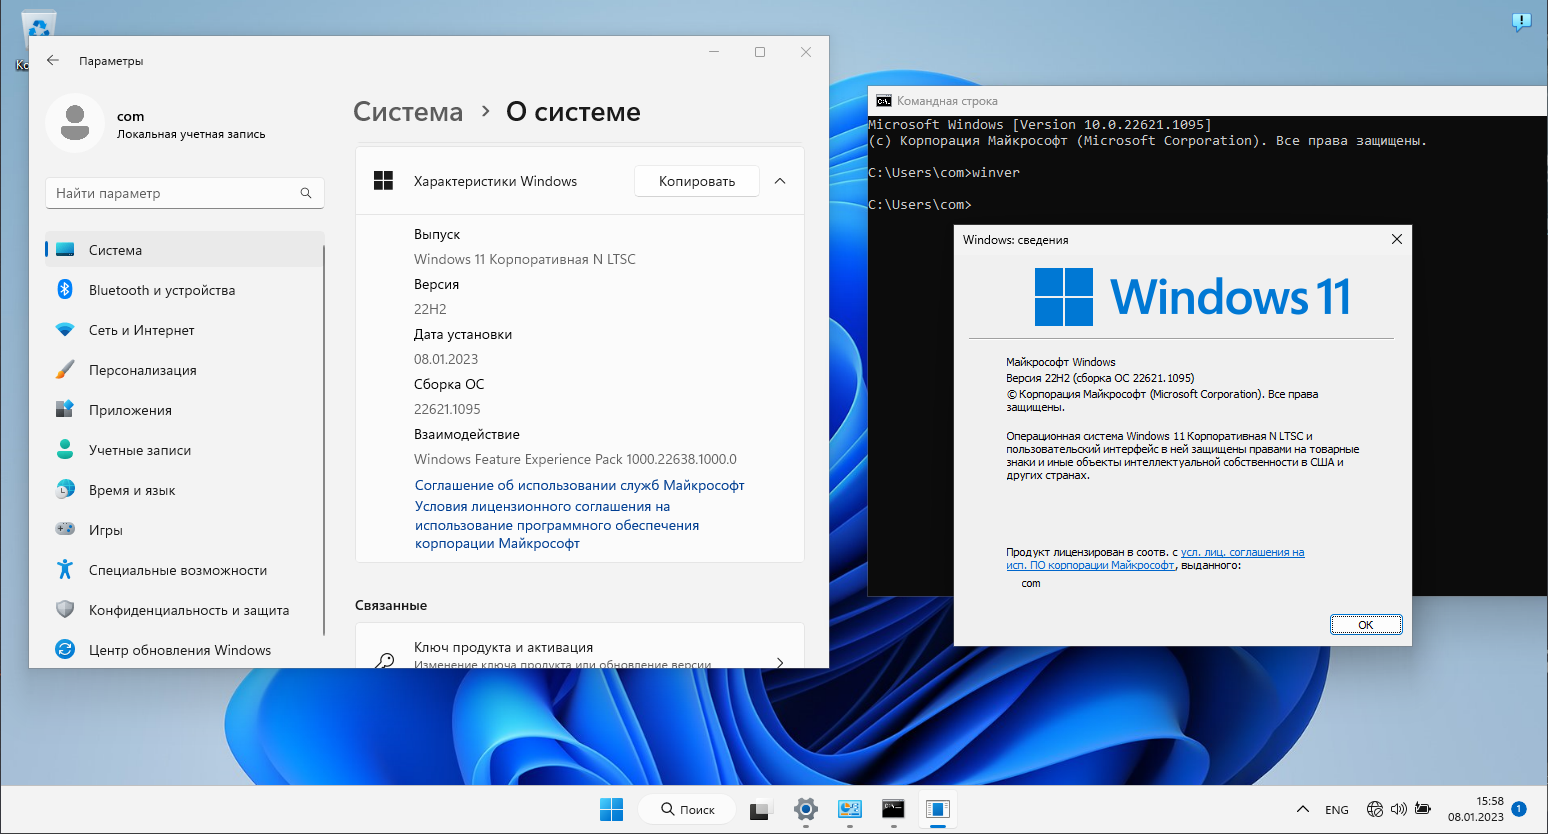Click the build value 22621.1095
This screenshot has width=1548, height=834.
(447, 409)
